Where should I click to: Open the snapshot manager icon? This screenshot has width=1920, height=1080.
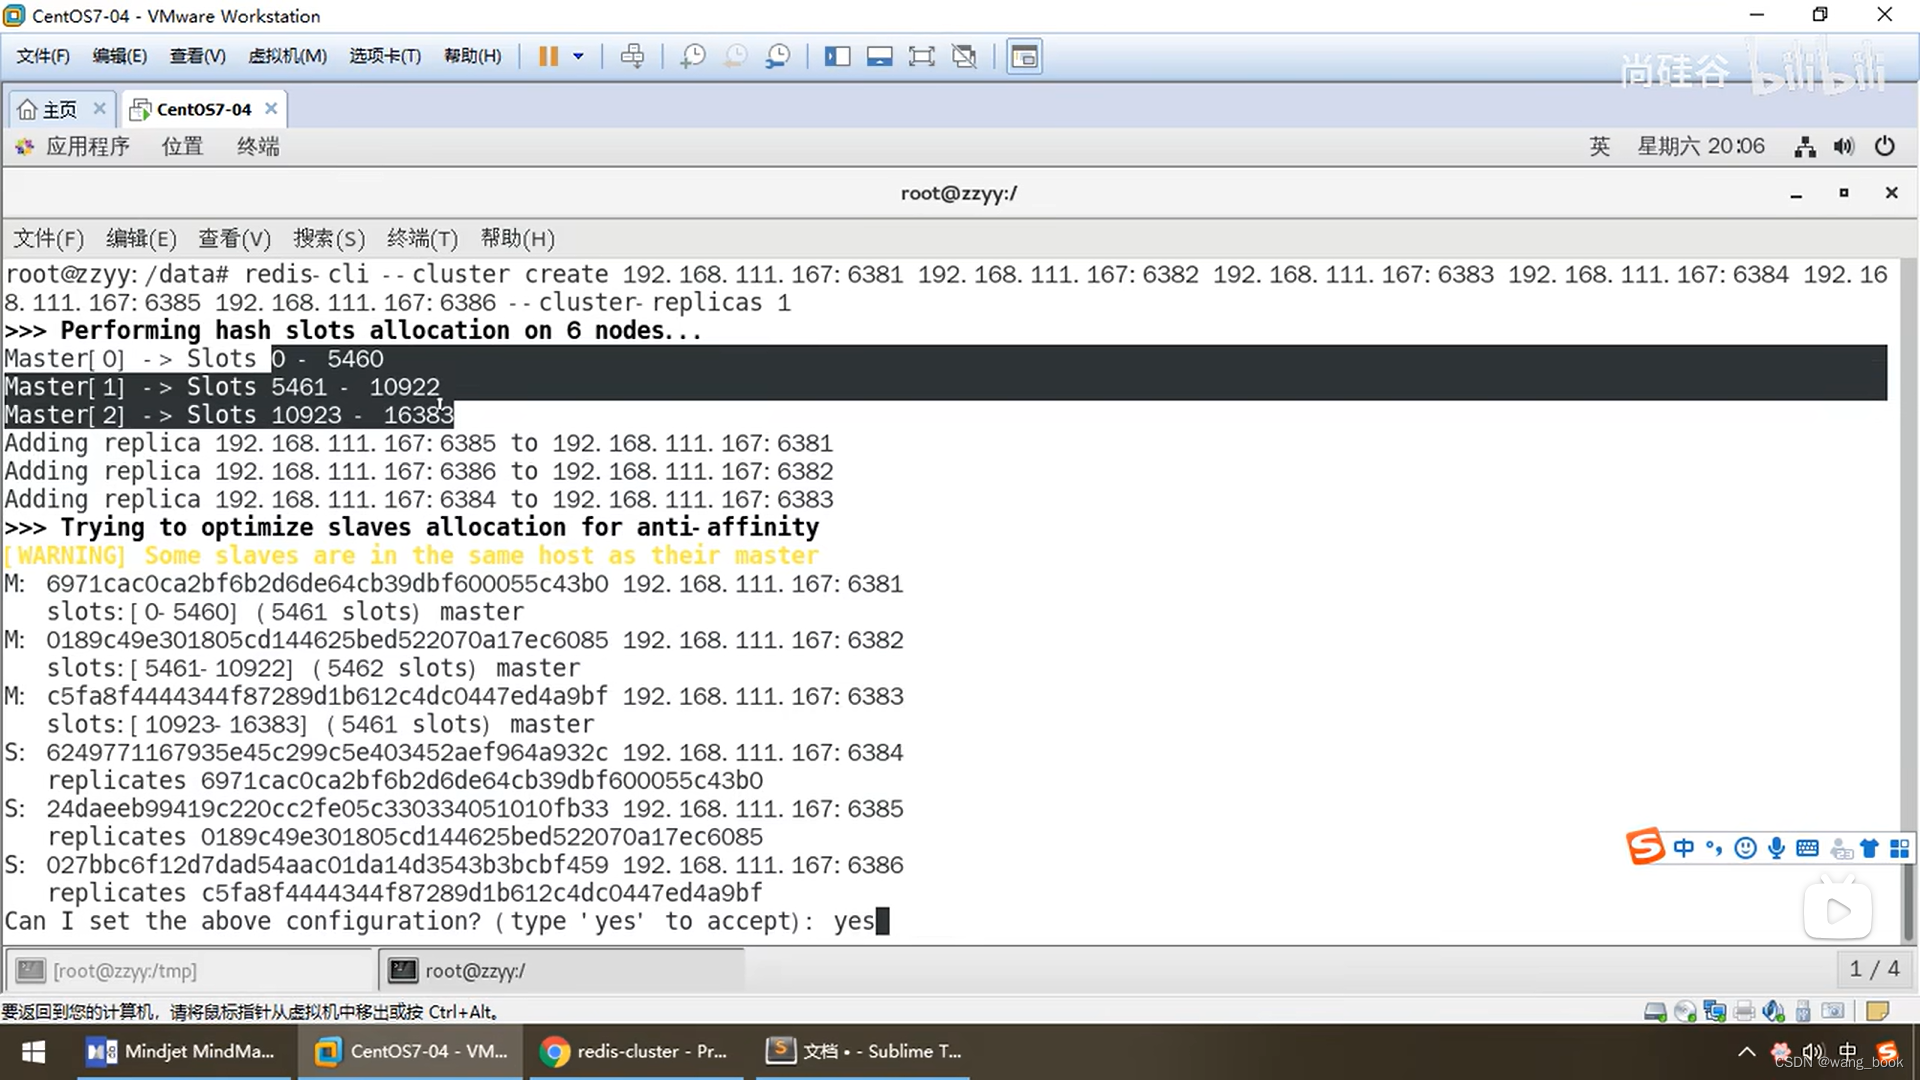pos(778,56)
